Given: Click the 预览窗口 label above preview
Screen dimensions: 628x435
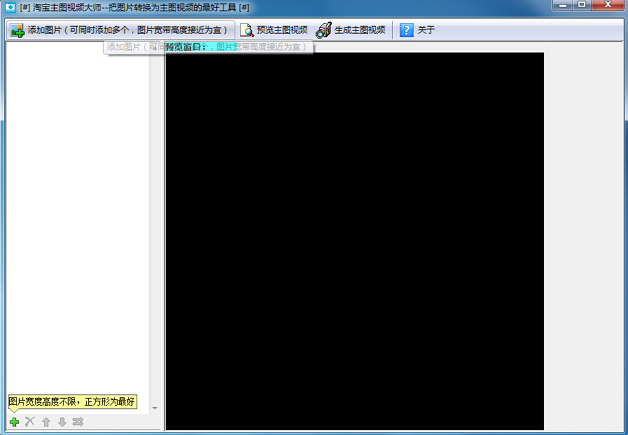Looking at the screenshot, I should [186, 47].
